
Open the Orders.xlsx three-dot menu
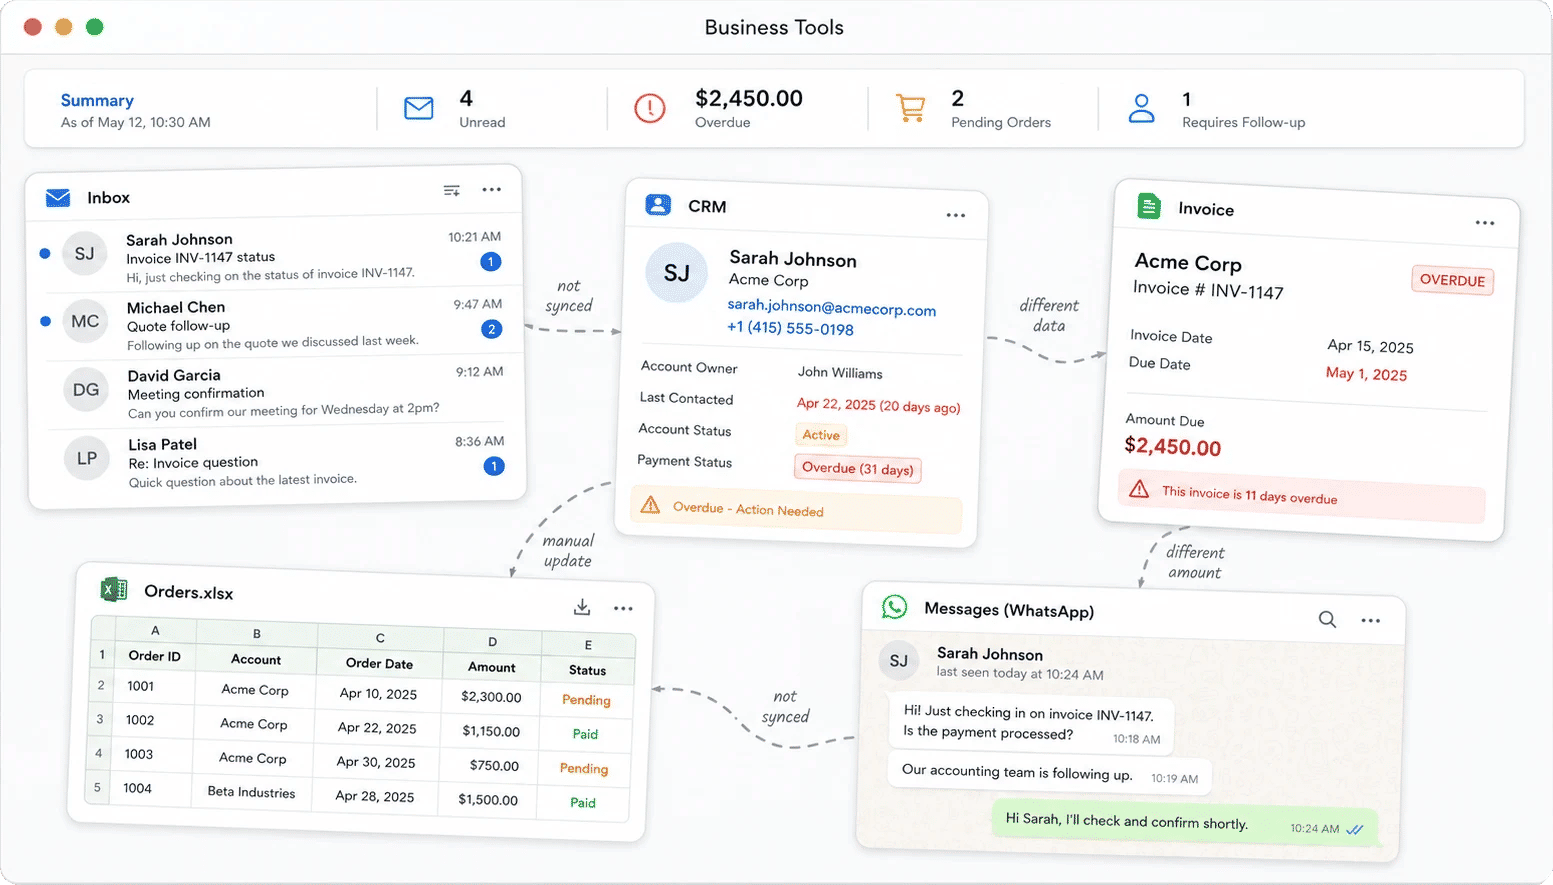[x=624, y=608]
